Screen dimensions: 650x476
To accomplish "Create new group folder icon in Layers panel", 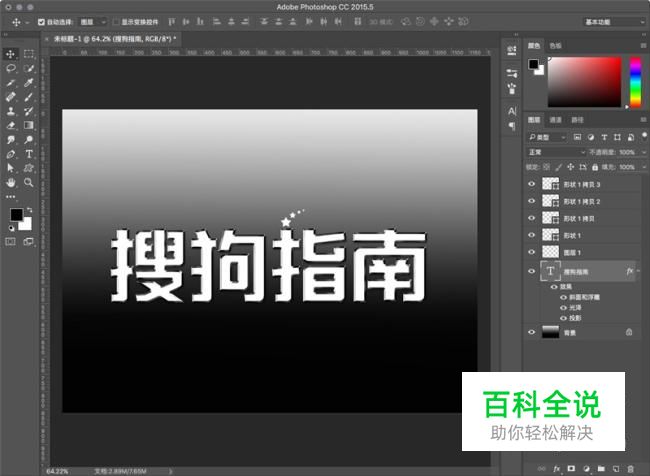I will click(601, 469).
